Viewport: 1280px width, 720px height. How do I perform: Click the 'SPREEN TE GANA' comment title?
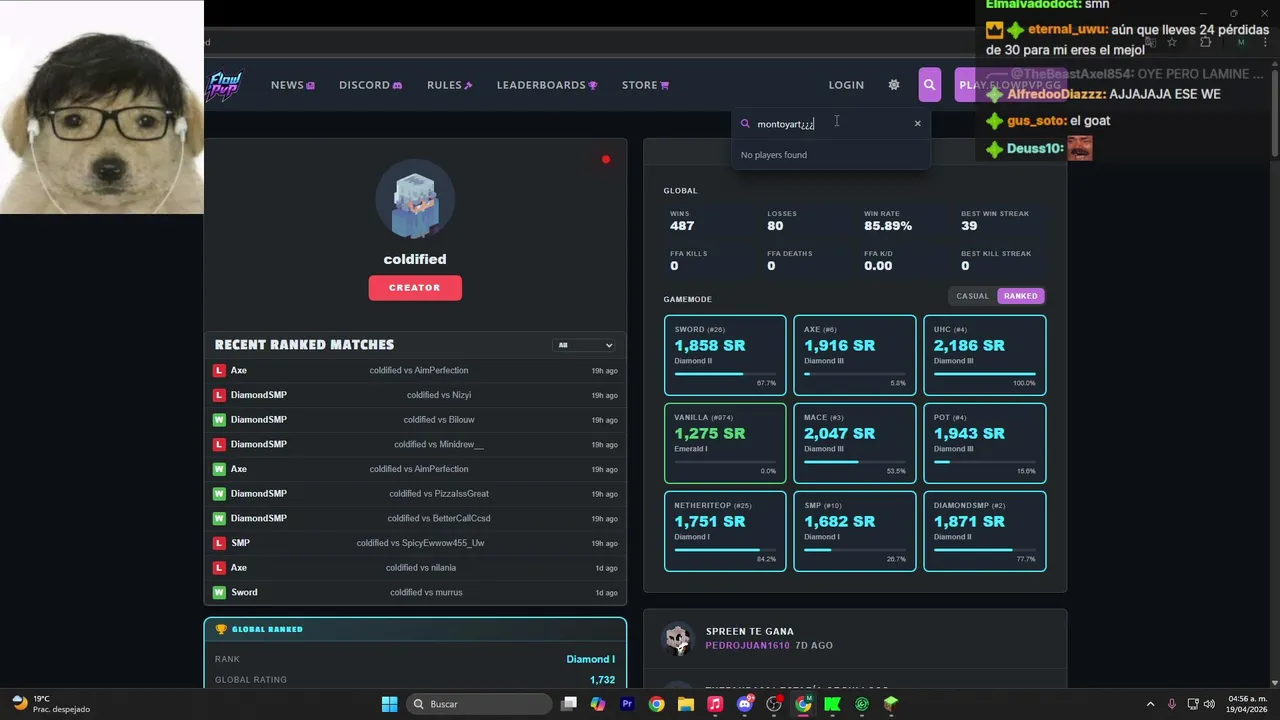[x=750, y=632]
